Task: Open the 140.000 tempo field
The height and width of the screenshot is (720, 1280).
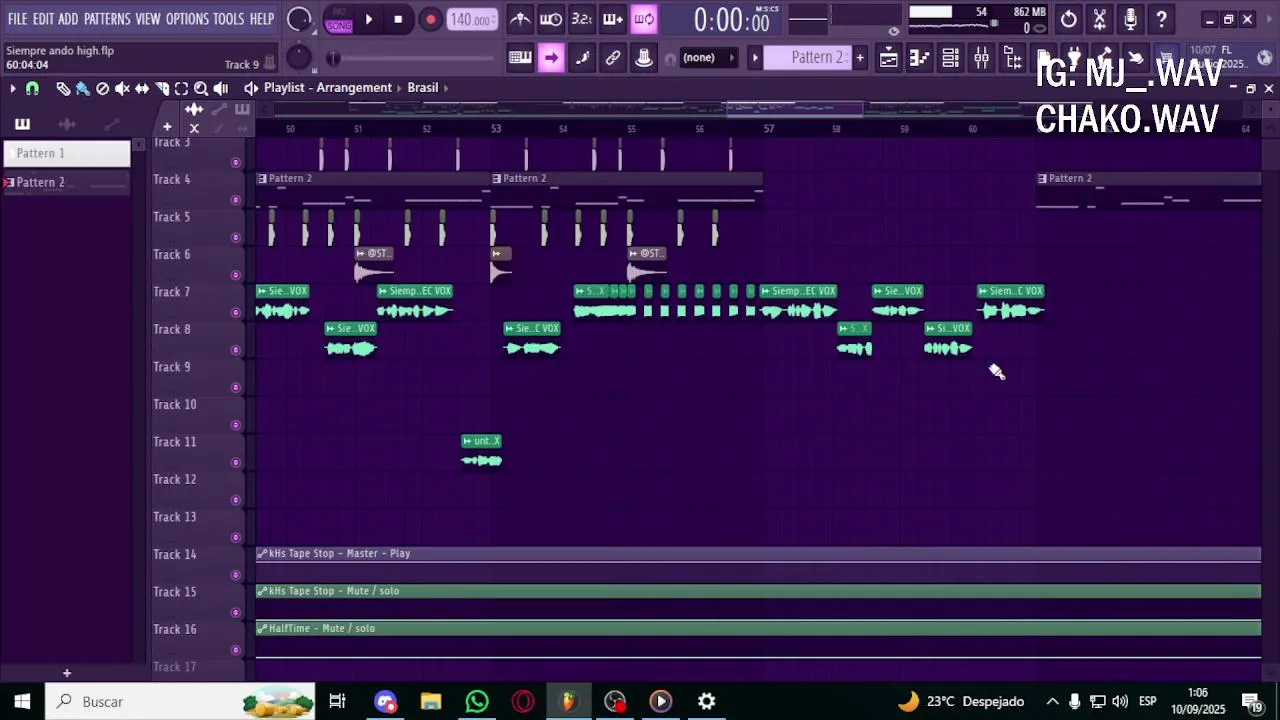Action: tap(470, 20)
